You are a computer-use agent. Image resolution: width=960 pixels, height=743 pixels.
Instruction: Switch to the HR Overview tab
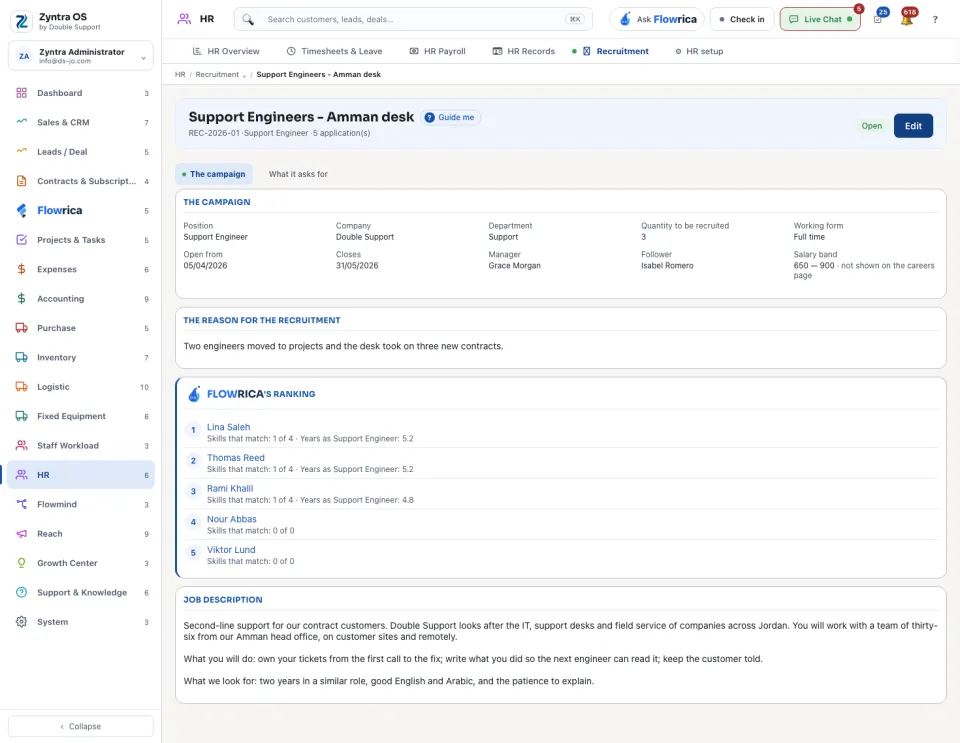pos(226,51)
